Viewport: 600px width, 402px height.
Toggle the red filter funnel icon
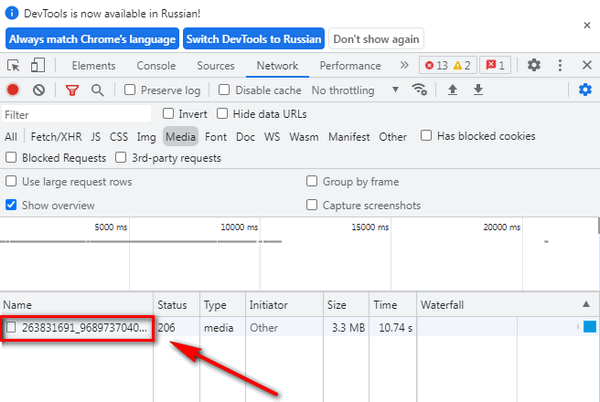tap(72, 90)
